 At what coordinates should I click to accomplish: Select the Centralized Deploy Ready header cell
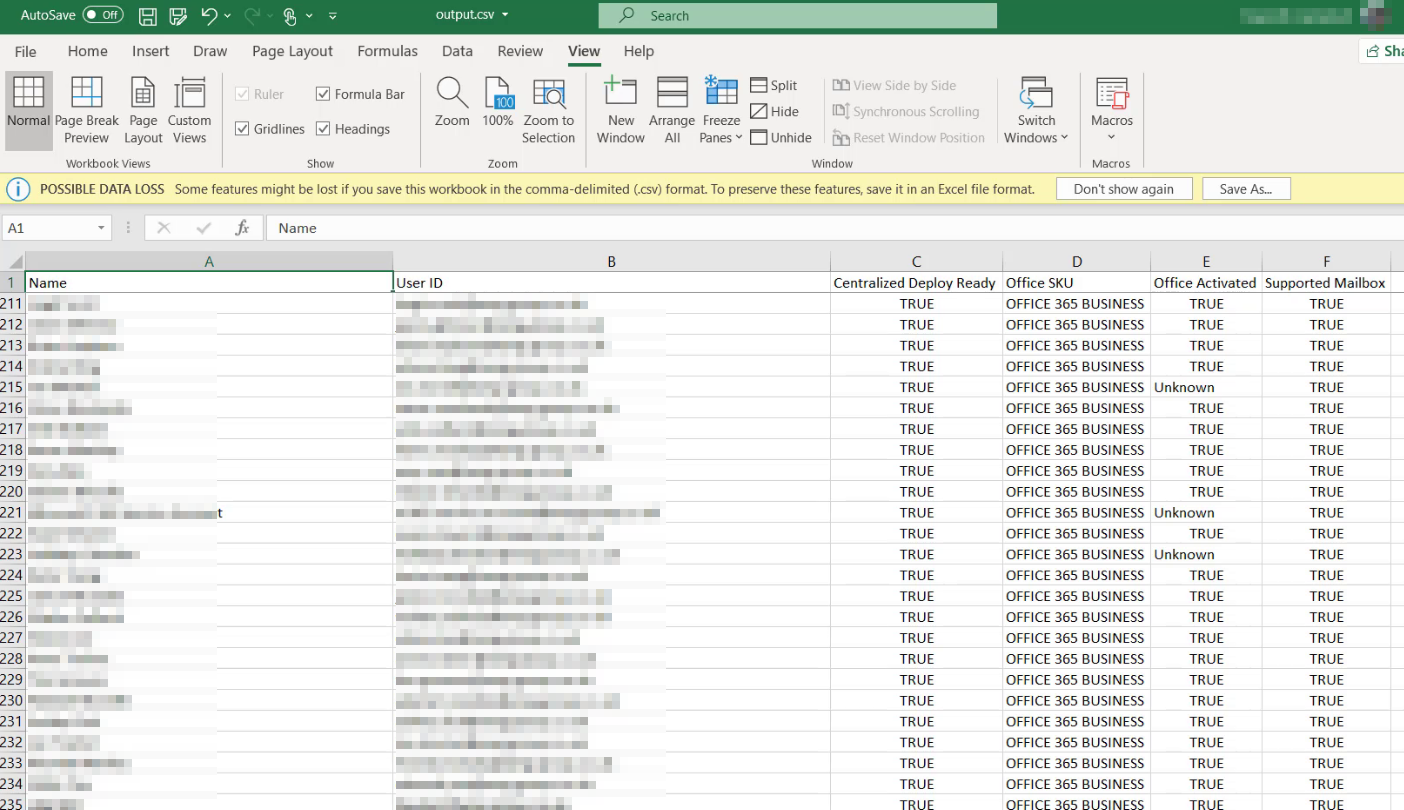916,283
